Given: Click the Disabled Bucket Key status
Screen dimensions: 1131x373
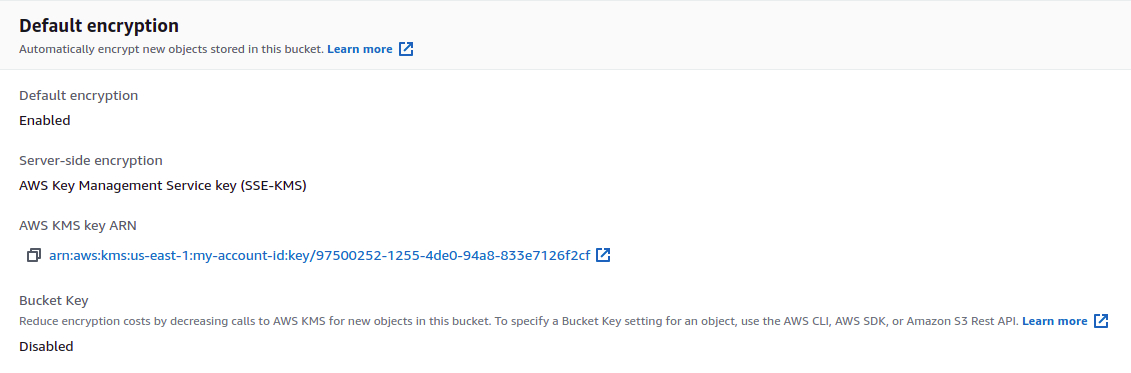Looking at the screenshot, I should (46, 346).
